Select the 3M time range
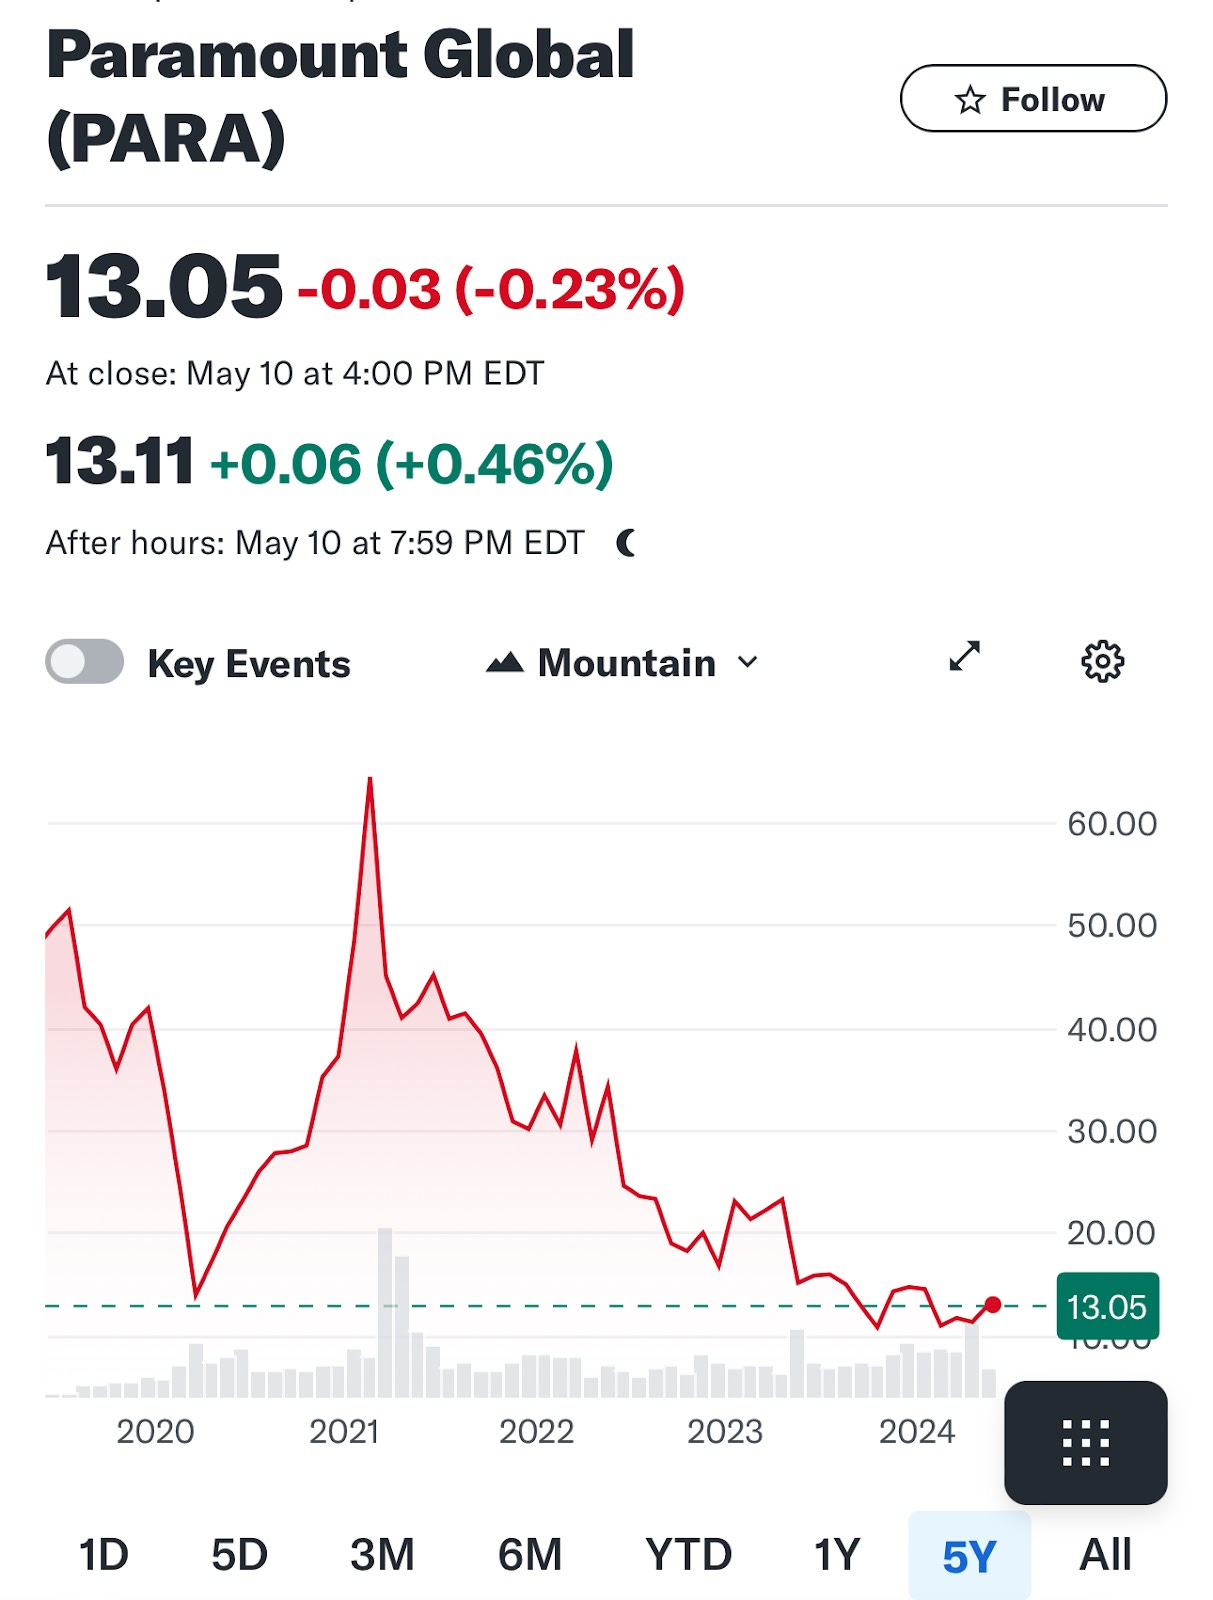 point(382,1555)
